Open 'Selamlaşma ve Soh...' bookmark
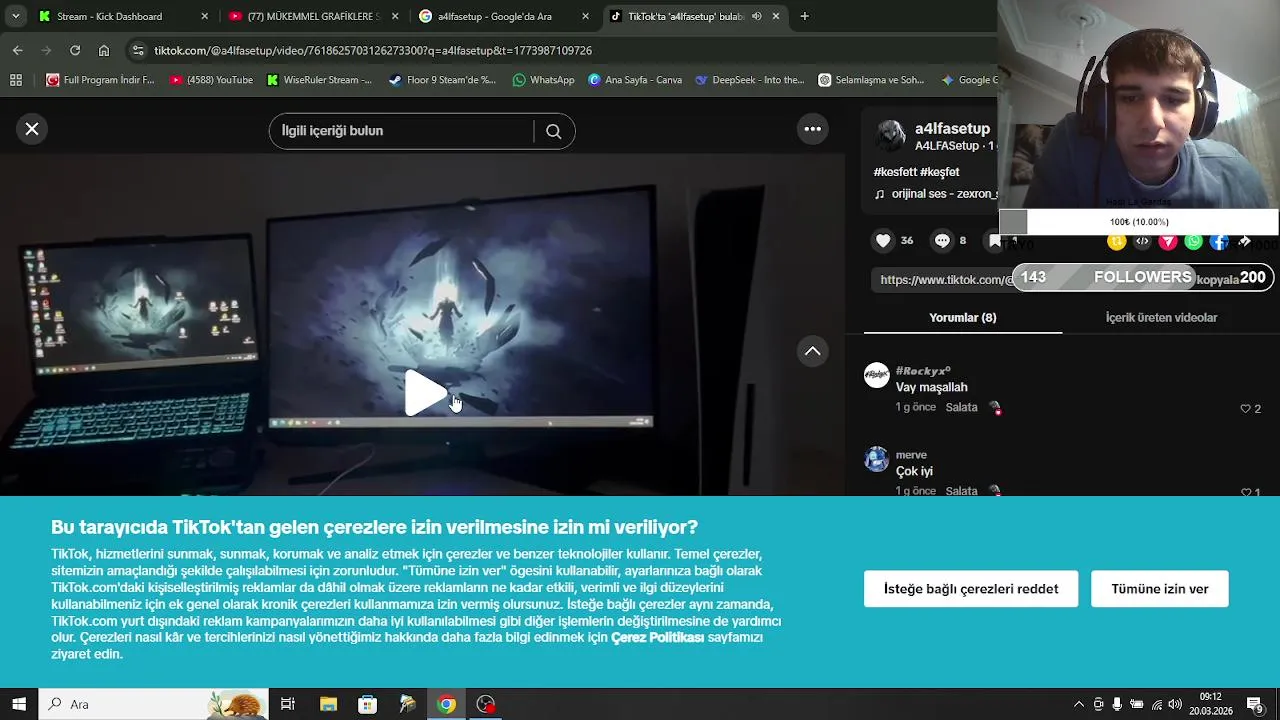 tap(871, 80)
